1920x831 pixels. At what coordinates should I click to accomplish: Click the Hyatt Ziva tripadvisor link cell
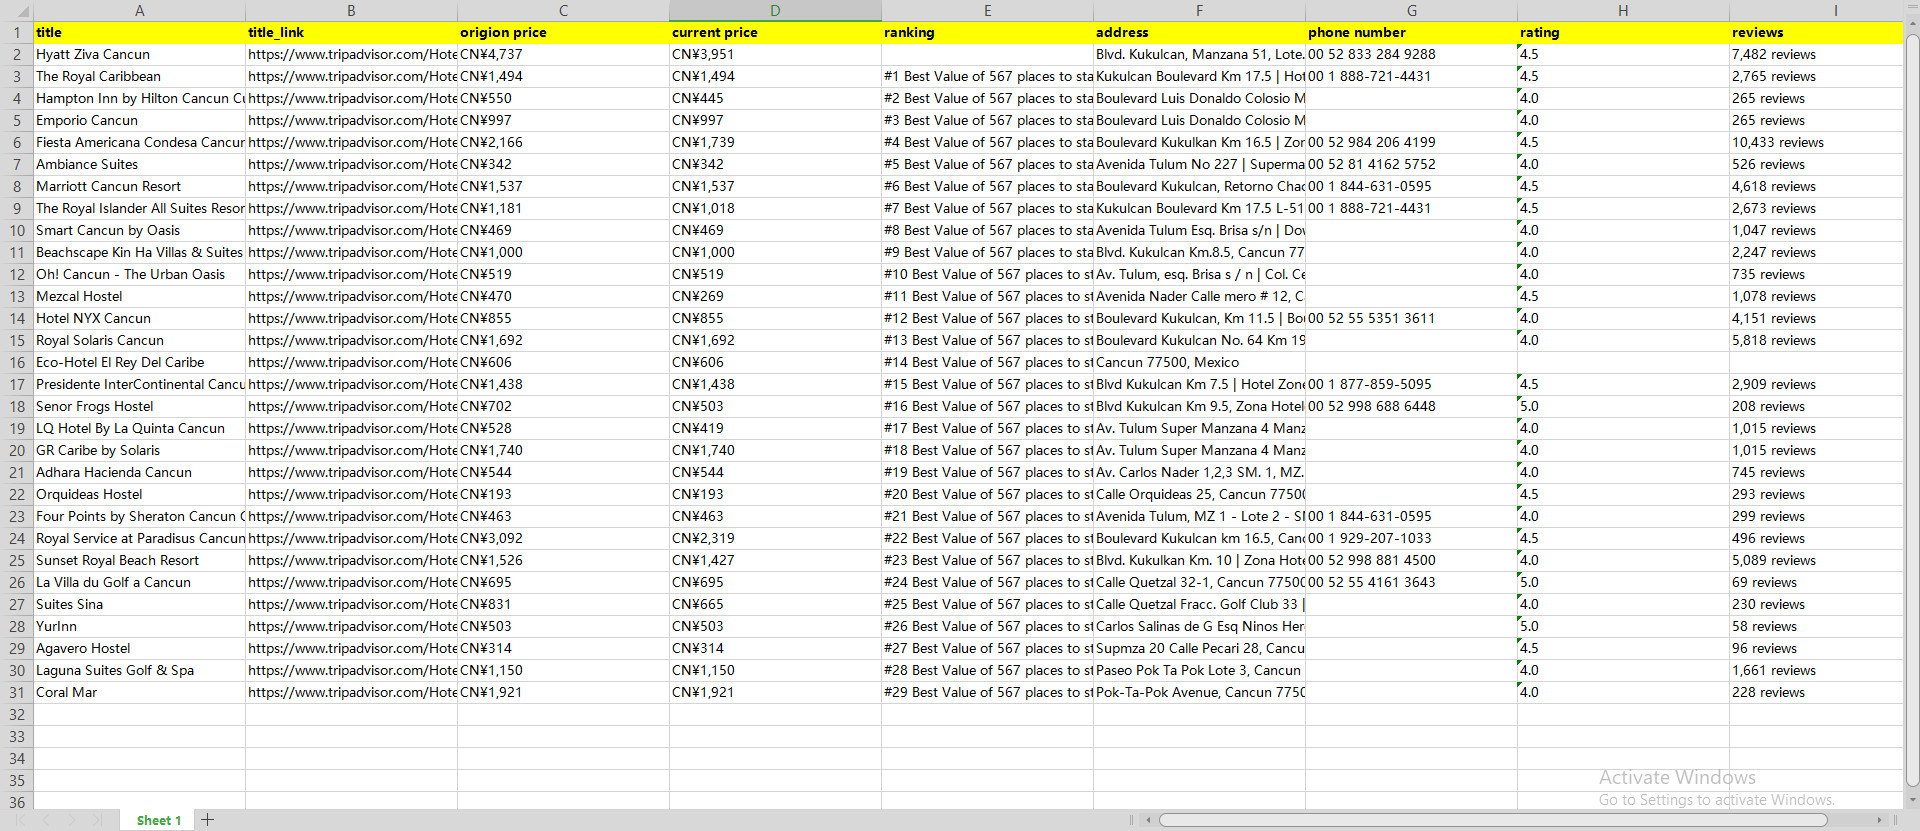pos(352,55)
